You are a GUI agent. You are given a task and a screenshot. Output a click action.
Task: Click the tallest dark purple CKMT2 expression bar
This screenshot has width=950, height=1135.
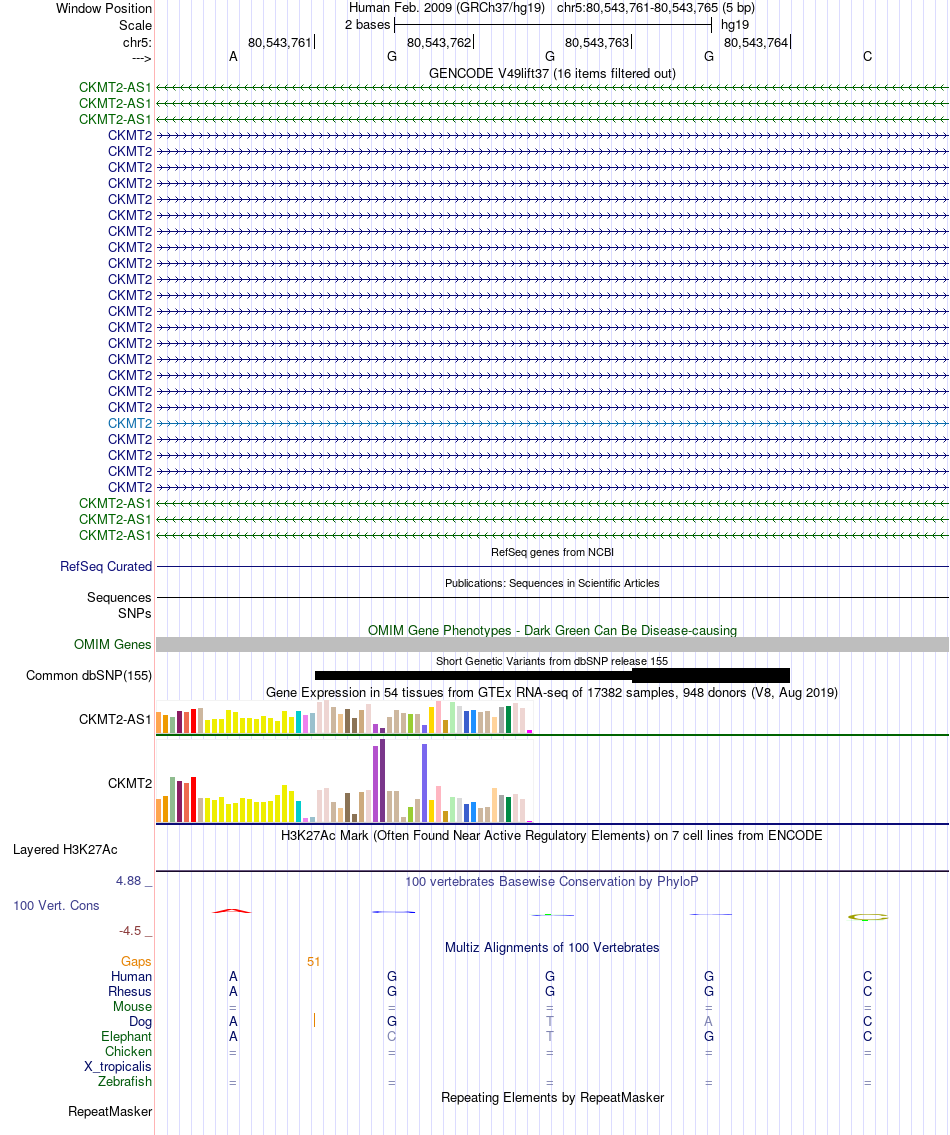(x=382, y=780)
